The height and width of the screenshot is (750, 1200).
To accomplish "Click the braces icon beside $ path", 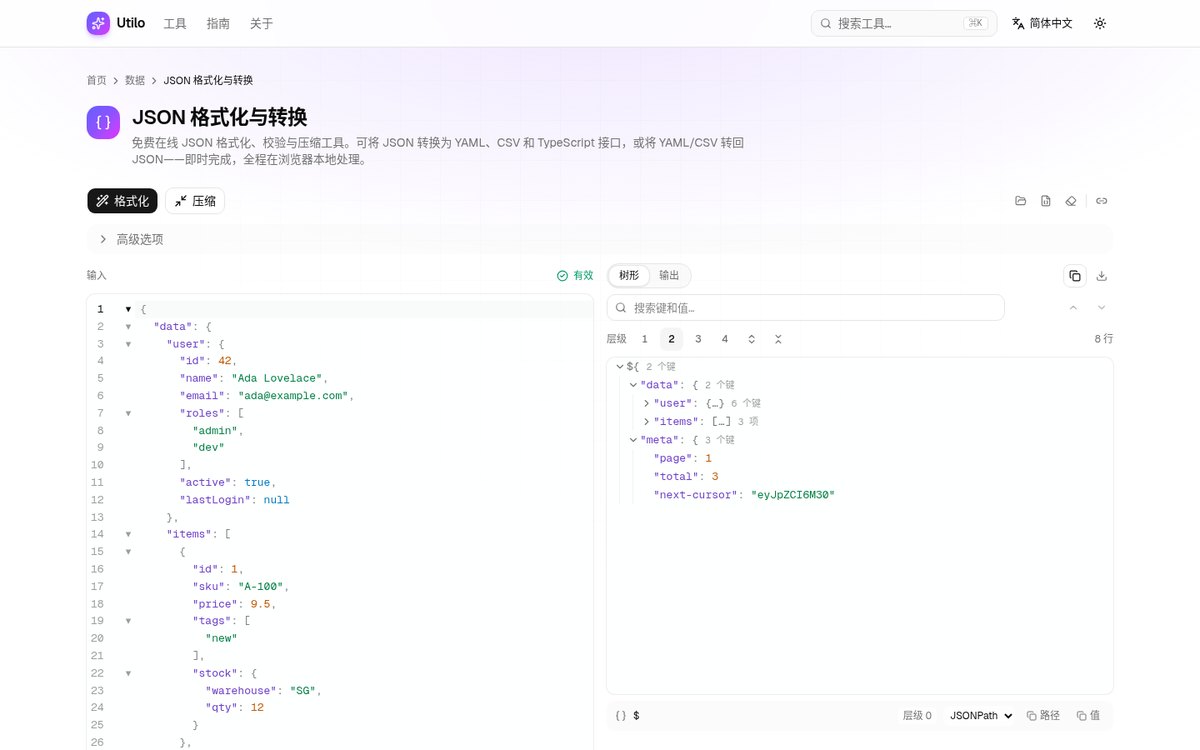I will pos(621,716).
